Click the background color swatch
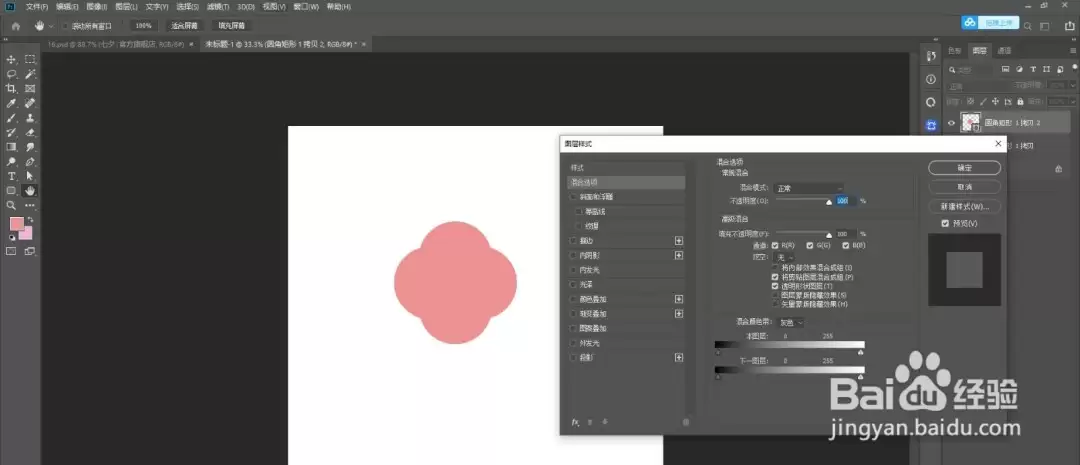The width and height of the screenshot is (1080, 465). pos(25,233)
